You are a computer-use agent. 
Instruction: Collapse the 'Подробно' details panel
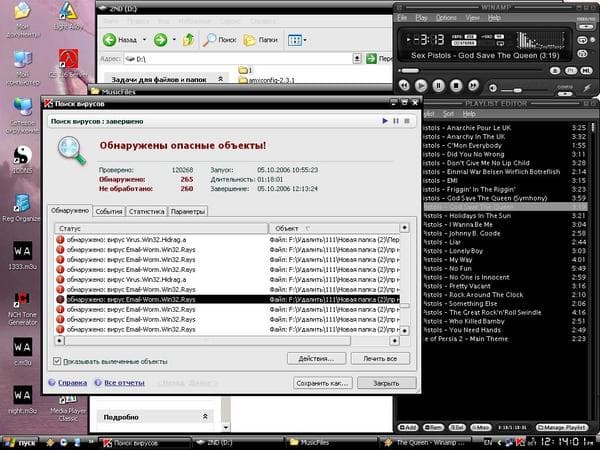tap(205, 416)
